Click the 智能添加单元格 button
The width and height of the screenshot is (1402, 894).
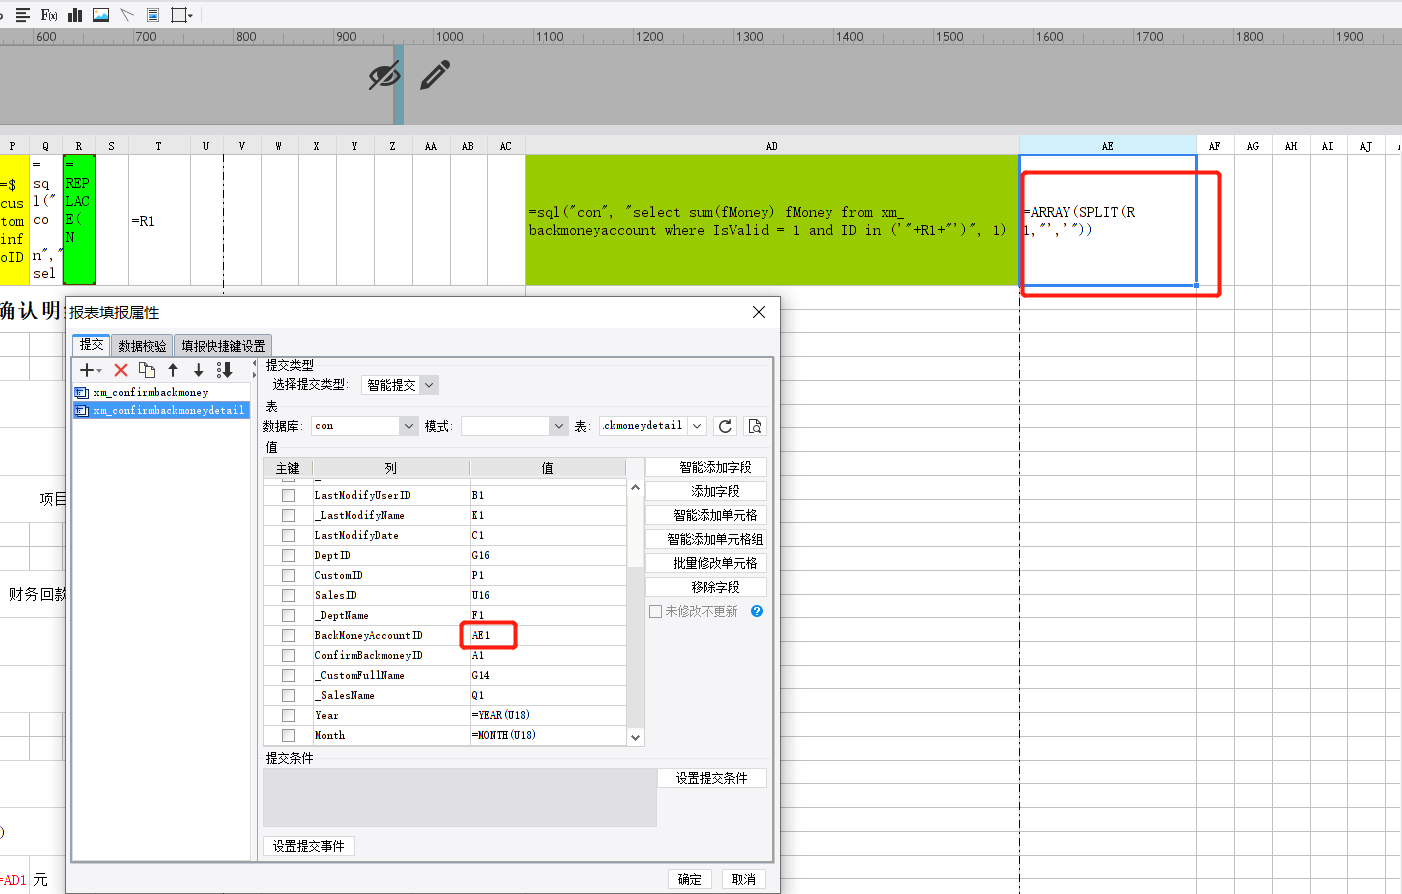click(706, 515)
